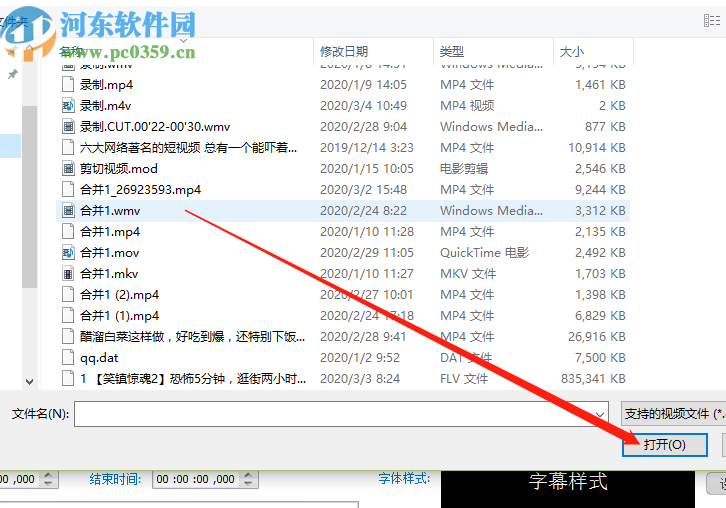The image size is (726, 508).
Task: Click the size value 835,341 KB
Action: 593,378
